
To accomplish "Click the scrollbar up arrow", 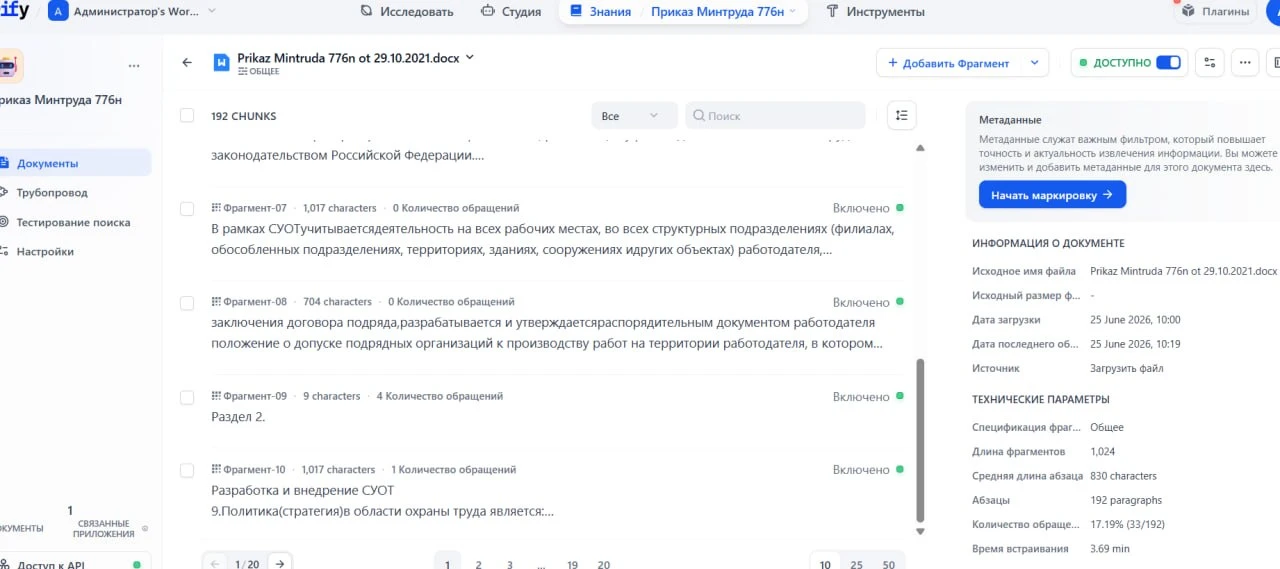I will [920, 148].
